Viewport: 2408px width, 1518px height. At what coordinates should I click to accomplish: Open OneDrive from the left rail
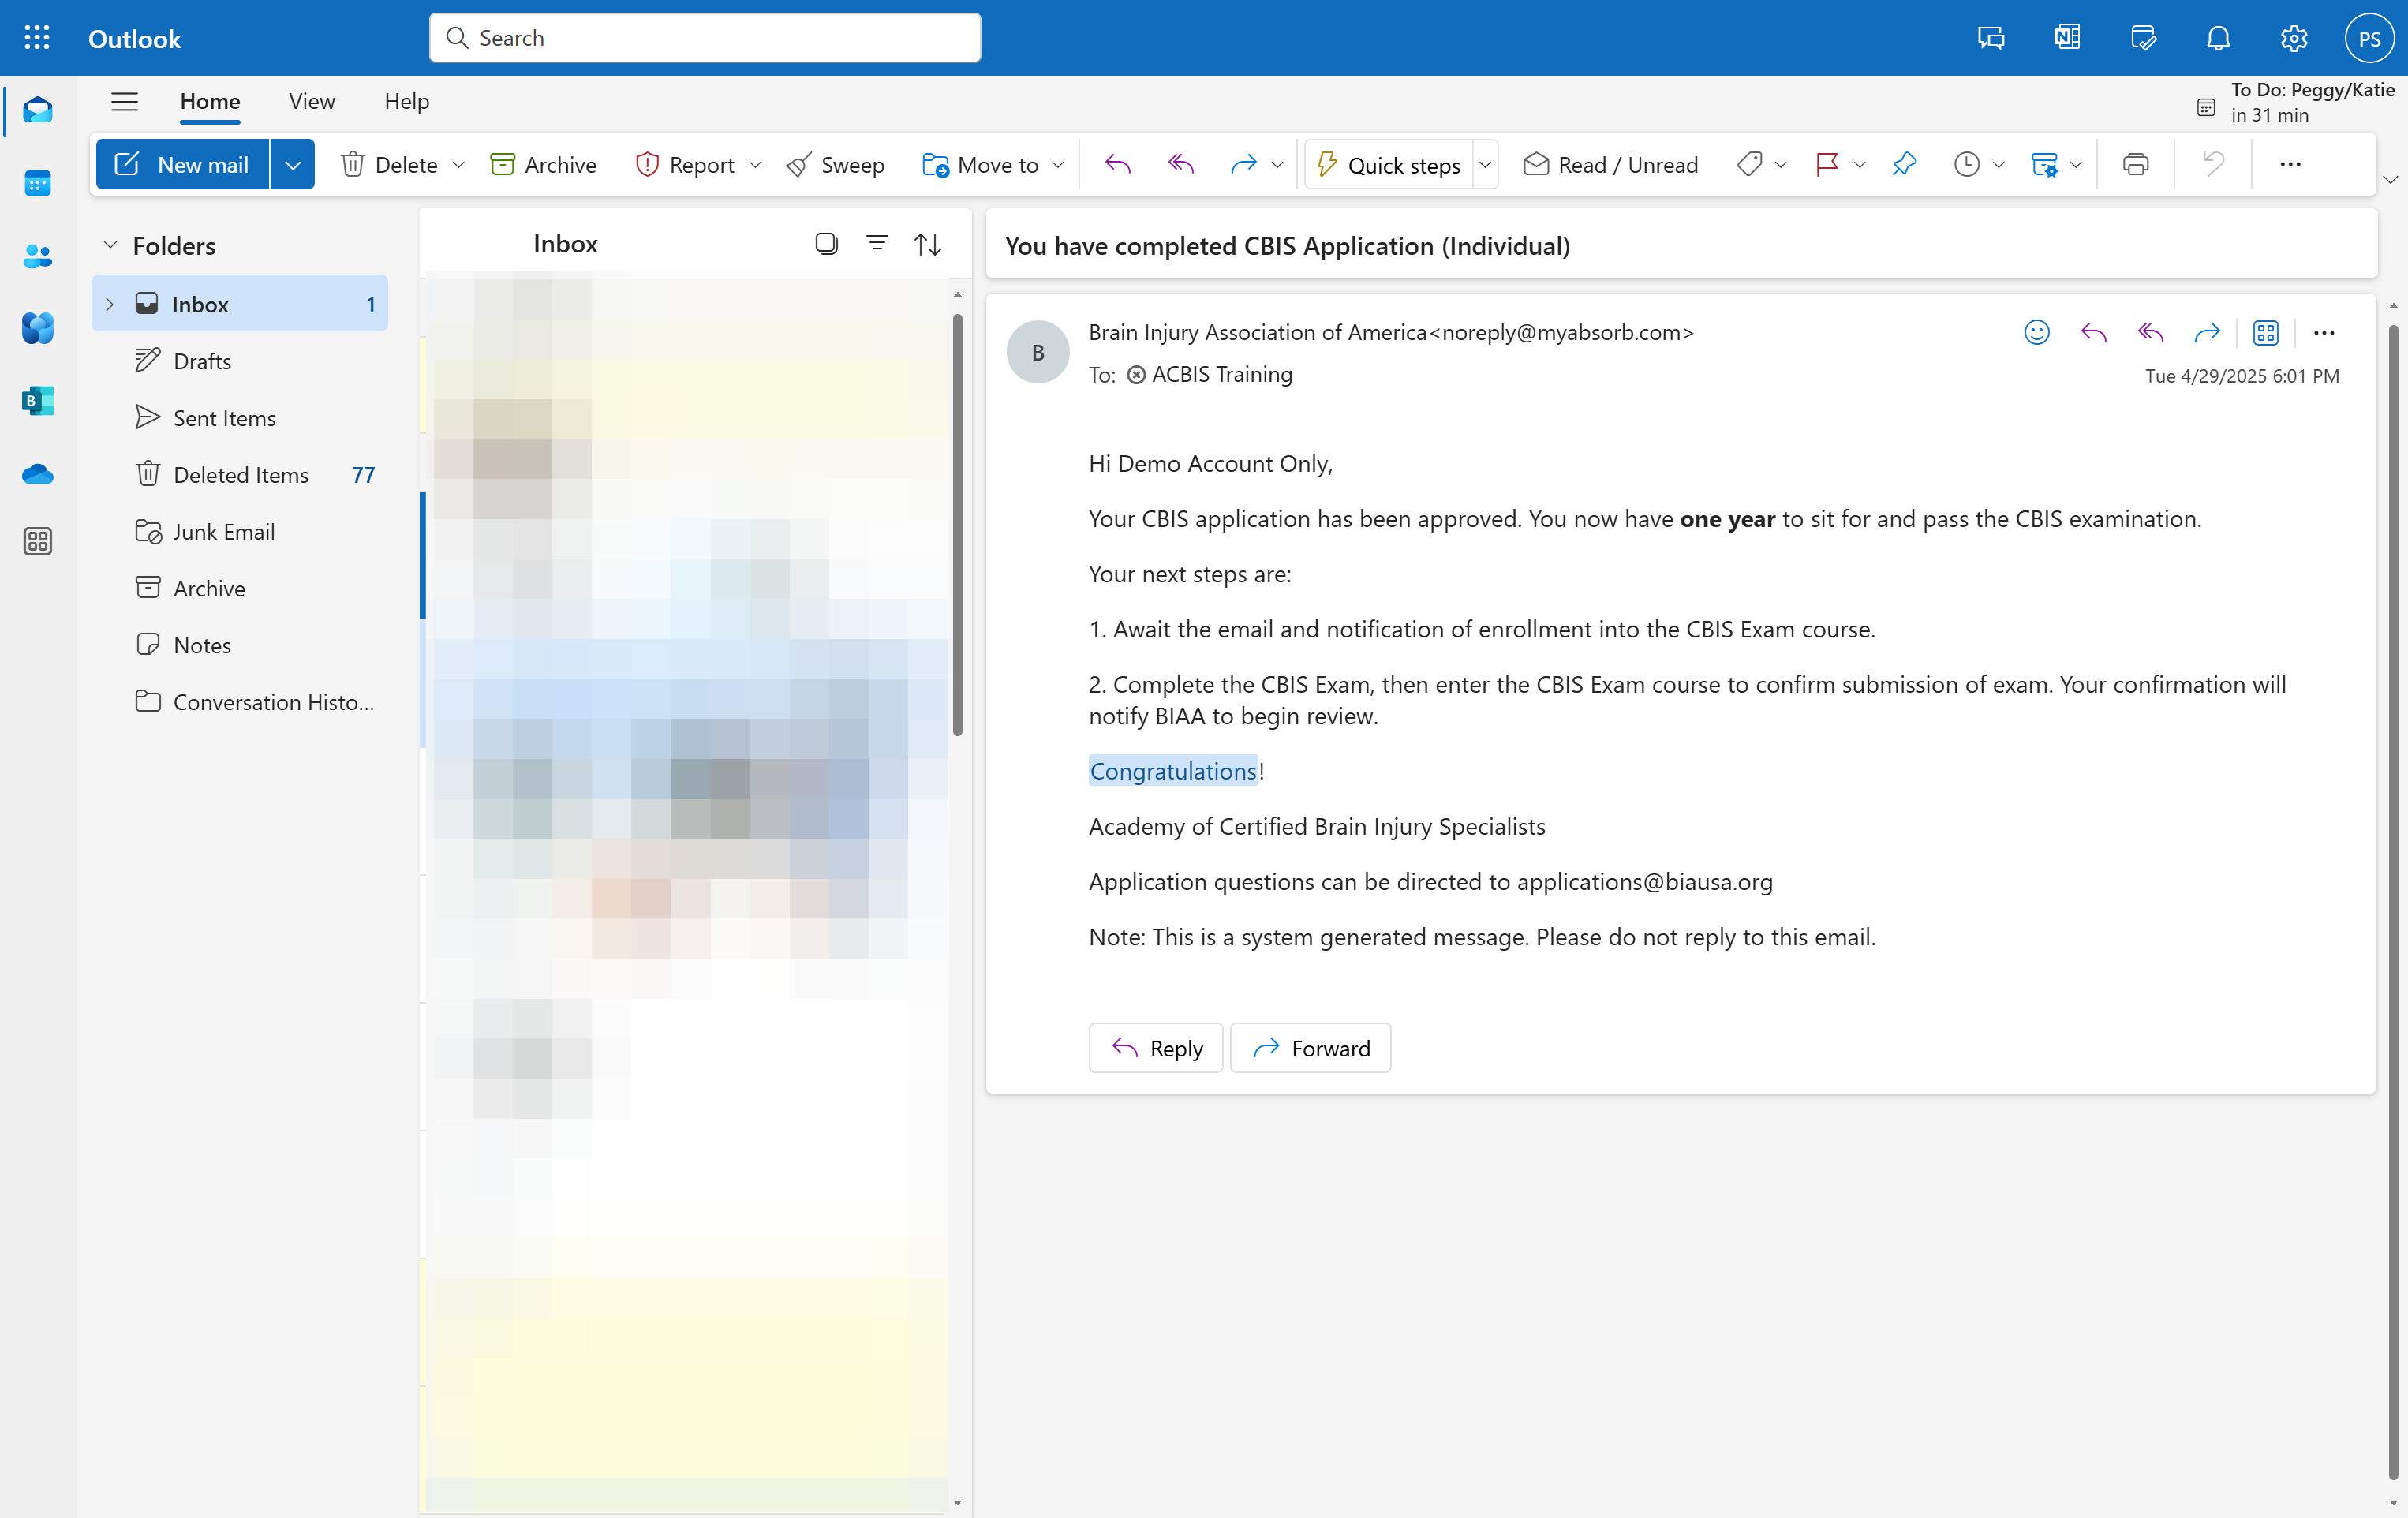point(37,474)
